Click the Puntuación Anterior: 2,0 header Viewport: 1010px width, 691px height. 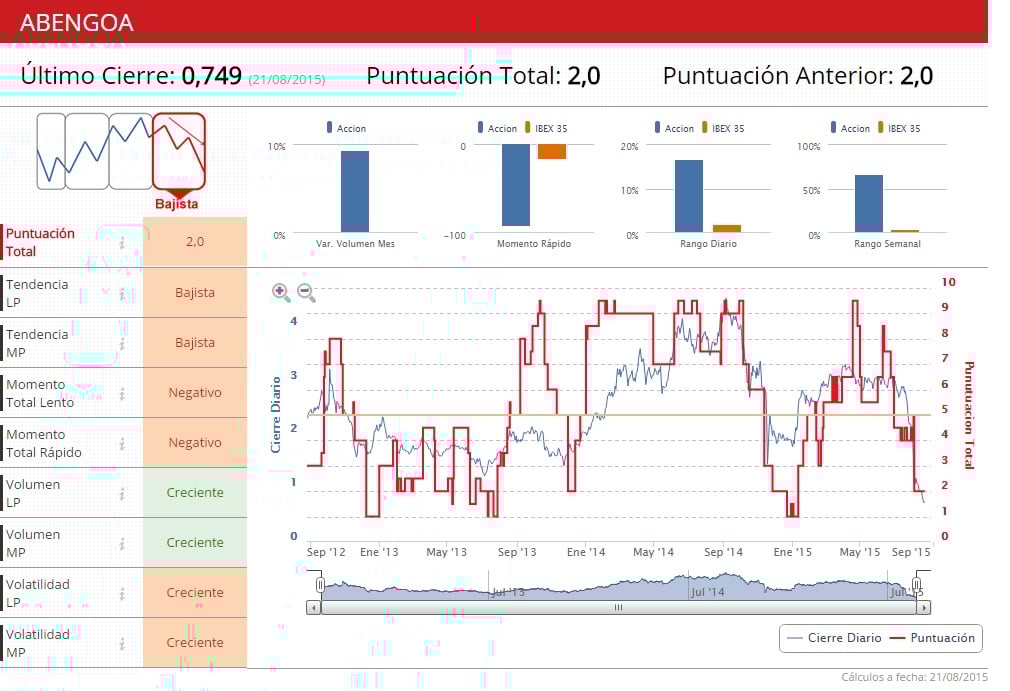point(797,75)
